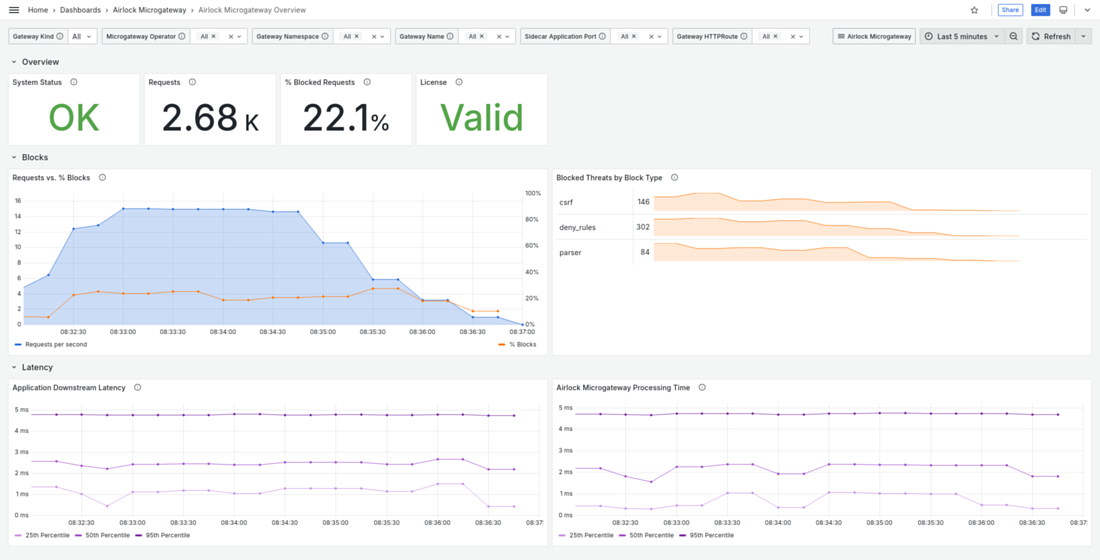Click the Edit dashboard button
This screenshot has height=560, width=1100.
(x=1040, y=10)
